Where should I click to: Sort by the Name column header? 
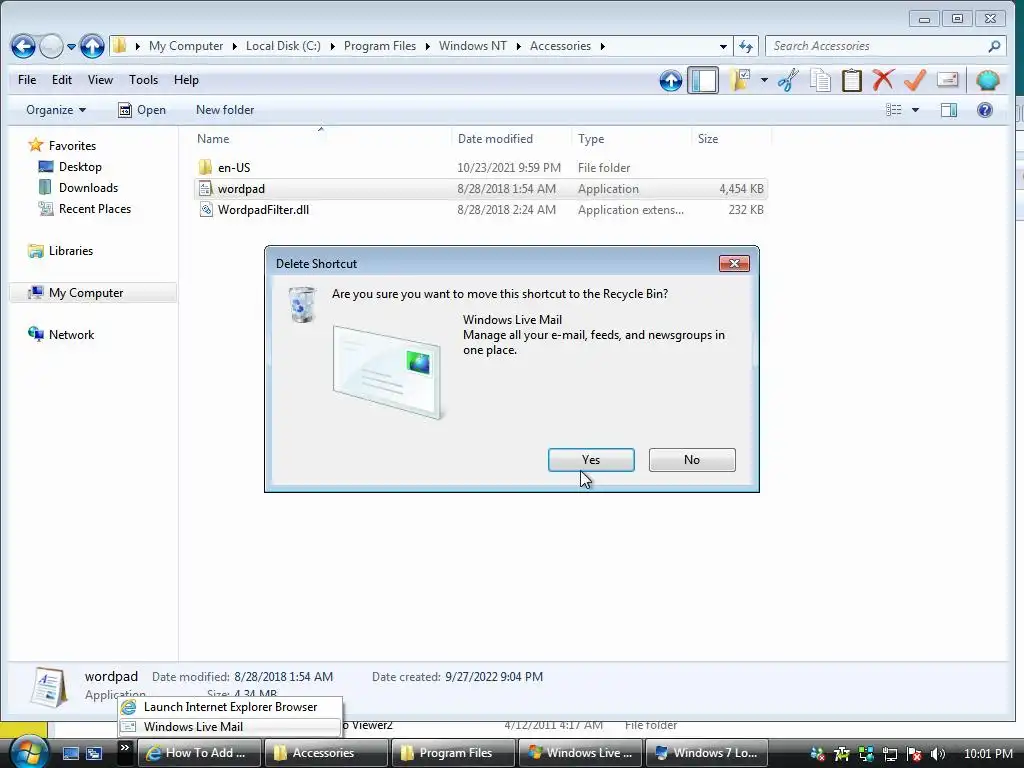tap(322, 138)
